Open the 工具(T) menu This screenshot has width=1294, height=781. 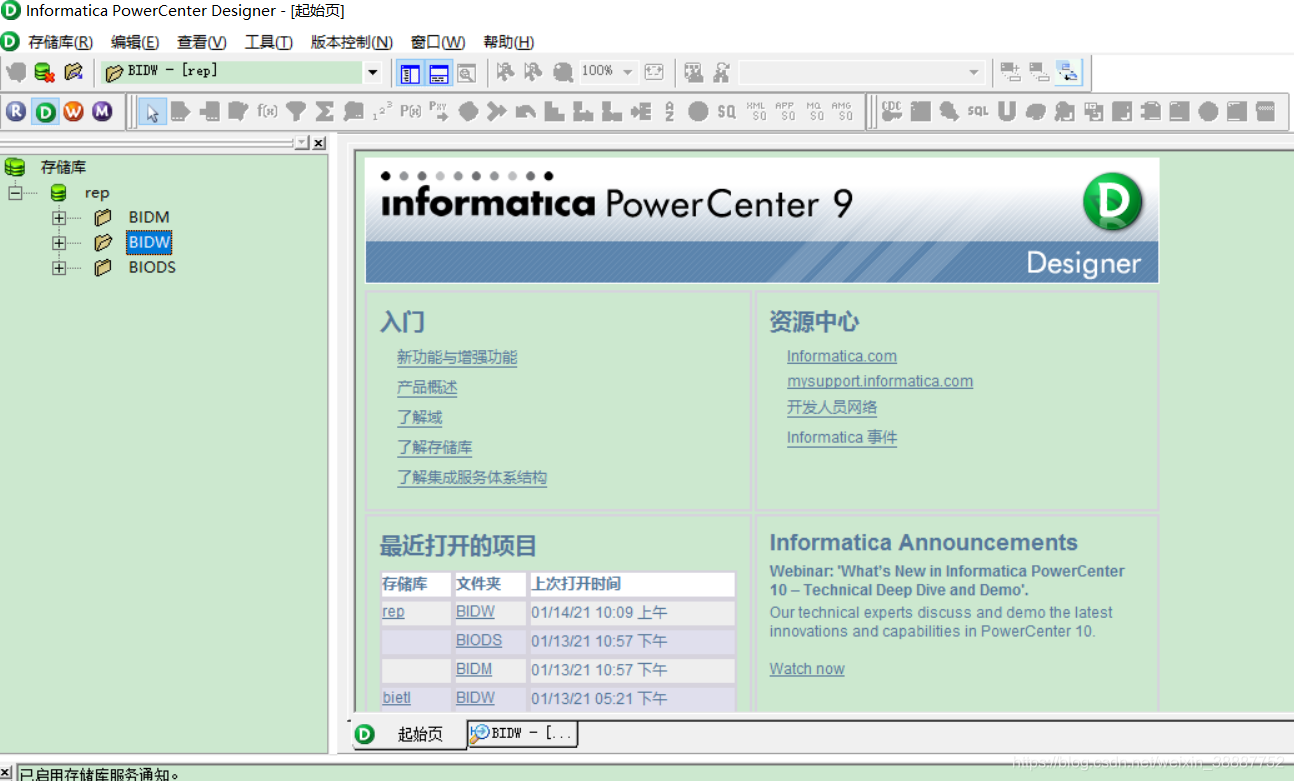[269, 42]
